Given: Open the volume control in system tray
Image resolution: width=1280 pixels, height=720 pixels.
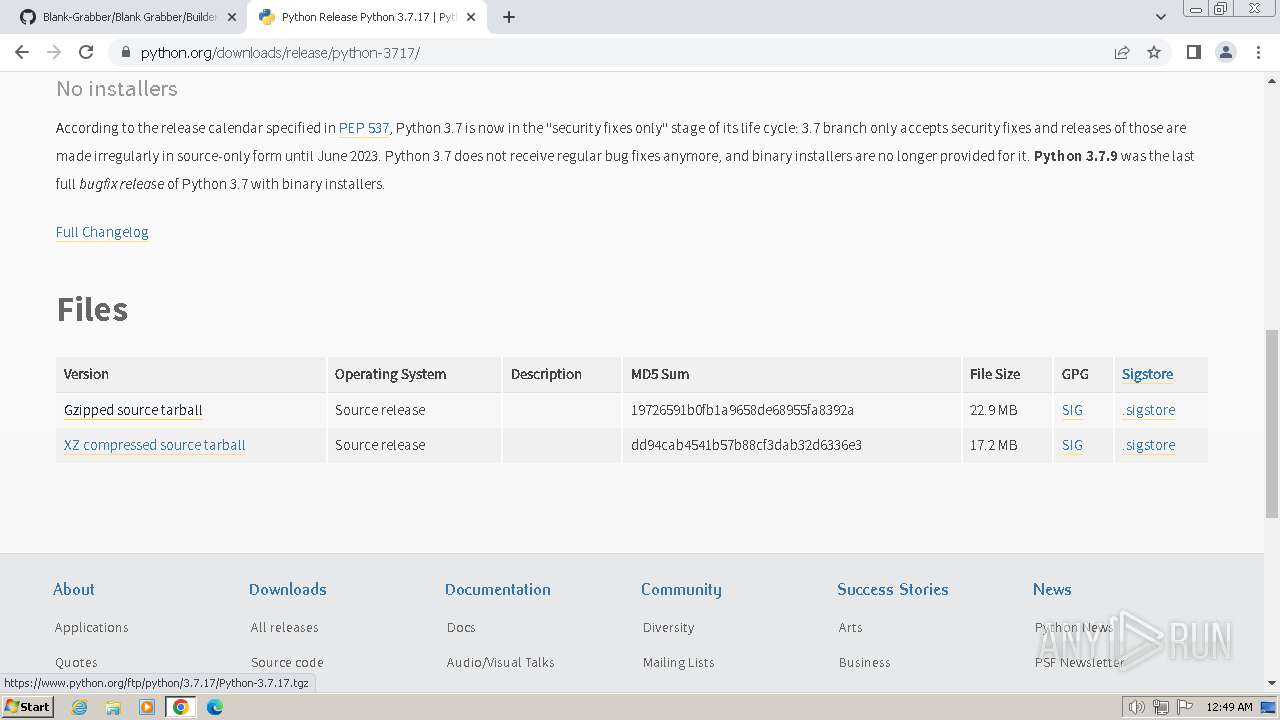Looking at the screenshot, I should tap(1137, 707).
